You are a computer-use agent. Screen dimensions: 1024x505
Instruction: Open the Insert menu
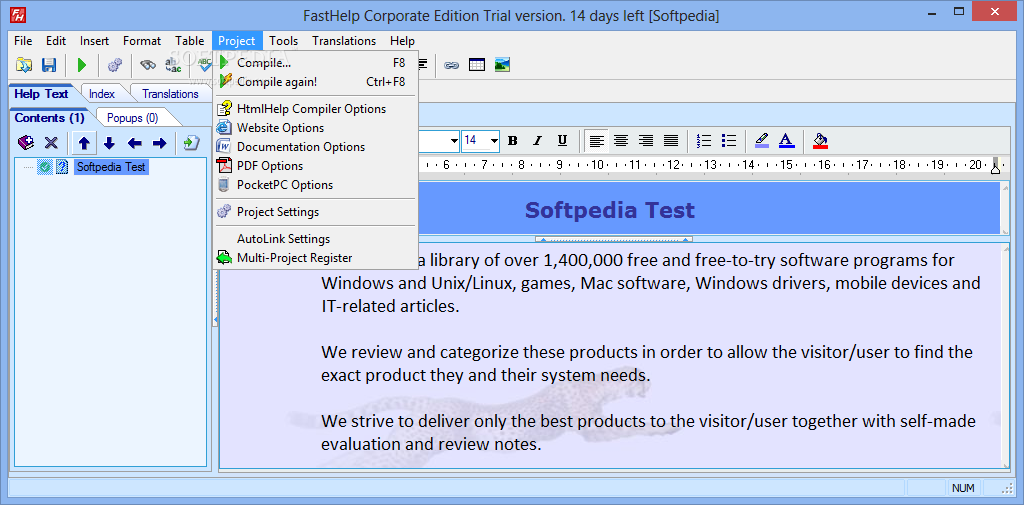pos(95,41)
